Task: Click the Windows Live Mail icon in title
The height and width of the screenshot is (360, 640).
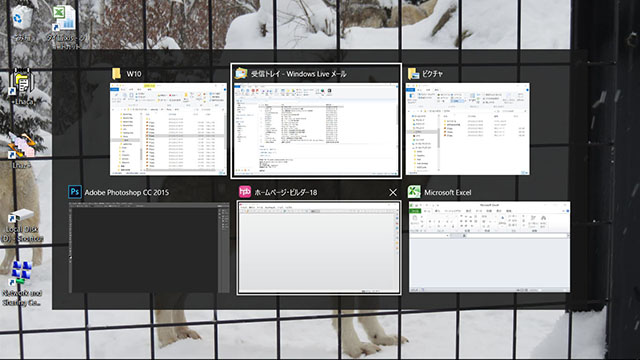Action: coord(241,73)
